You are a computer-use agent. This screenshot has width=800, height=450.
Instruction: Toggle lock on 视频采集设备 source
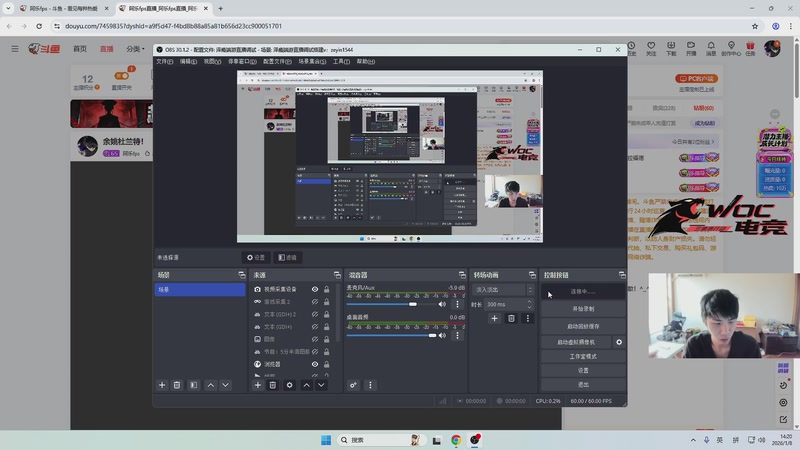pyautogui.click(x=327, y=289)
